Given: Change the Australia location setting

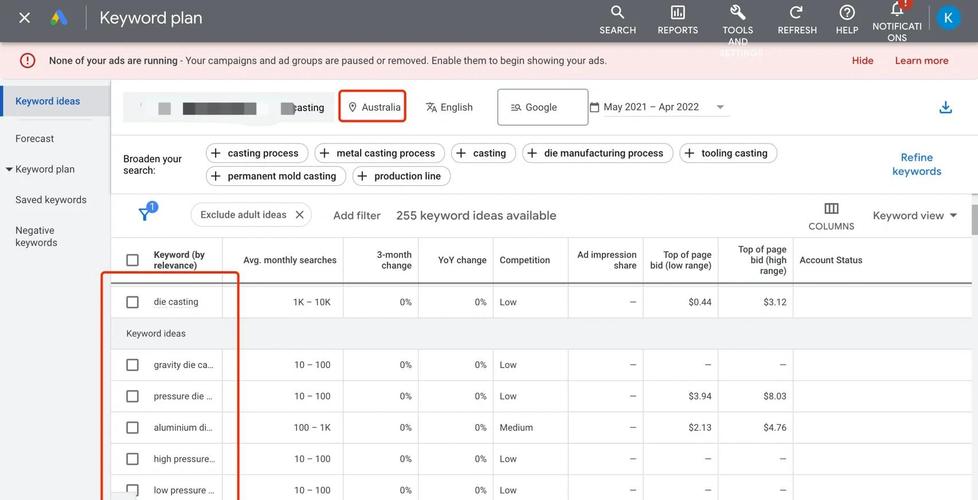Looking at the screenshot, I should [x=373, y=107].
